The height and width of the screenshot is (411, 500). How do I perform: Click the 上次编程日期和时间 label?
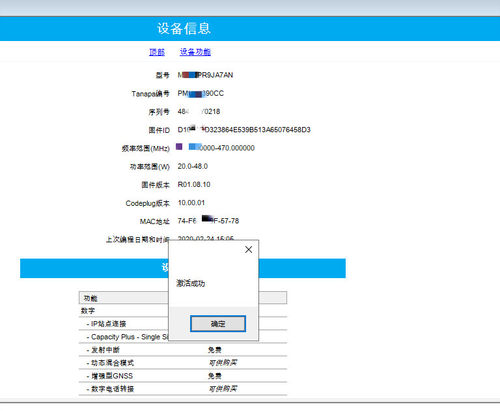coord(138,239)
